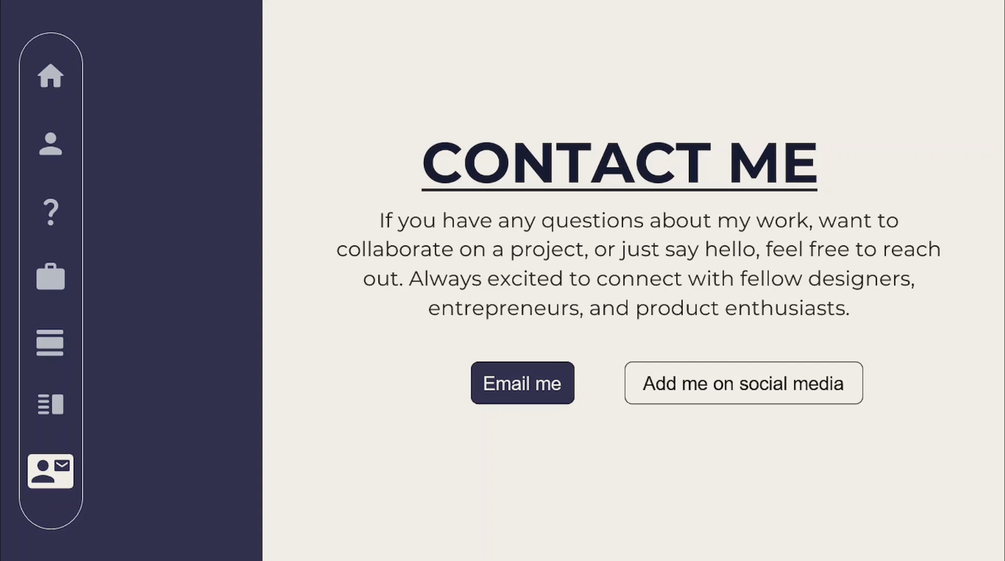This screenshot has width=1005, height=561.
Task: Click the stacked rows layout icon
Action: (51, 342)
